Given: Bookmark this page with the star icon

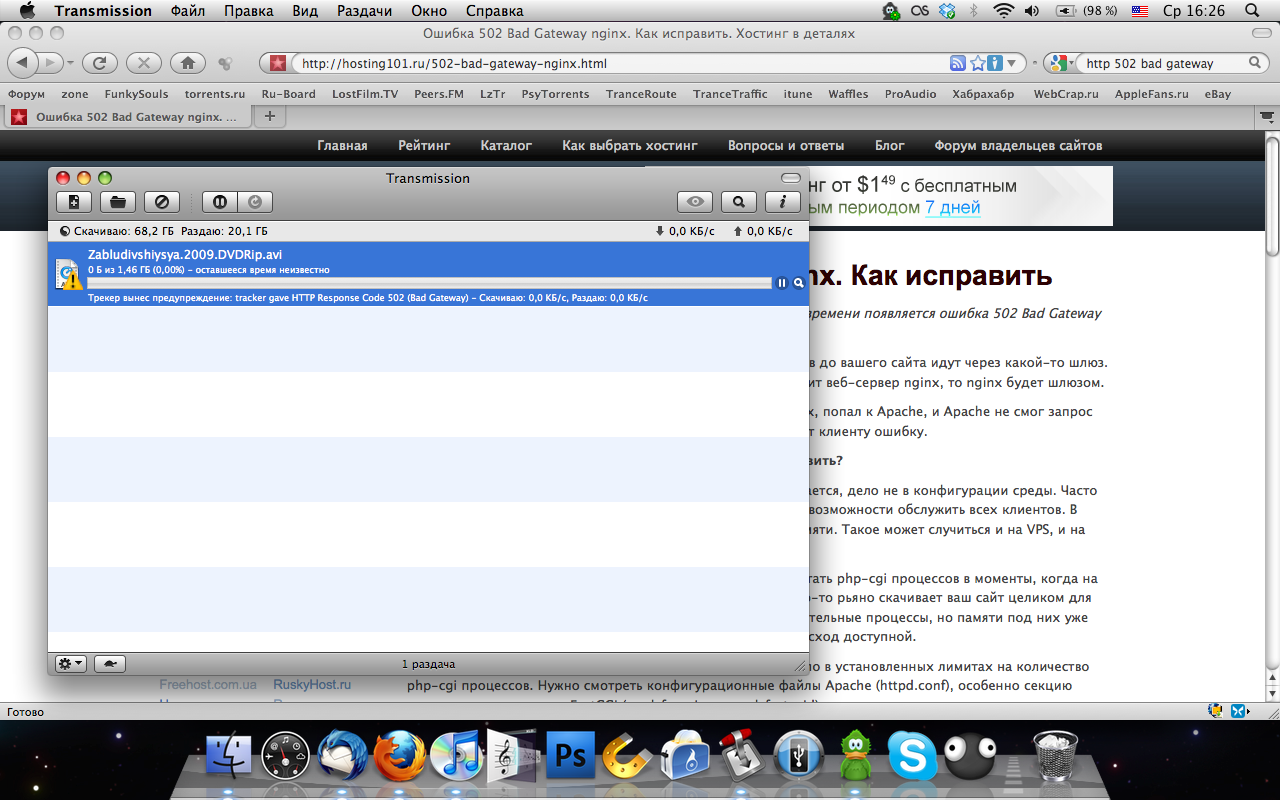Looking at the screenshot, I should pyautogui.click(x=977, y=63).
